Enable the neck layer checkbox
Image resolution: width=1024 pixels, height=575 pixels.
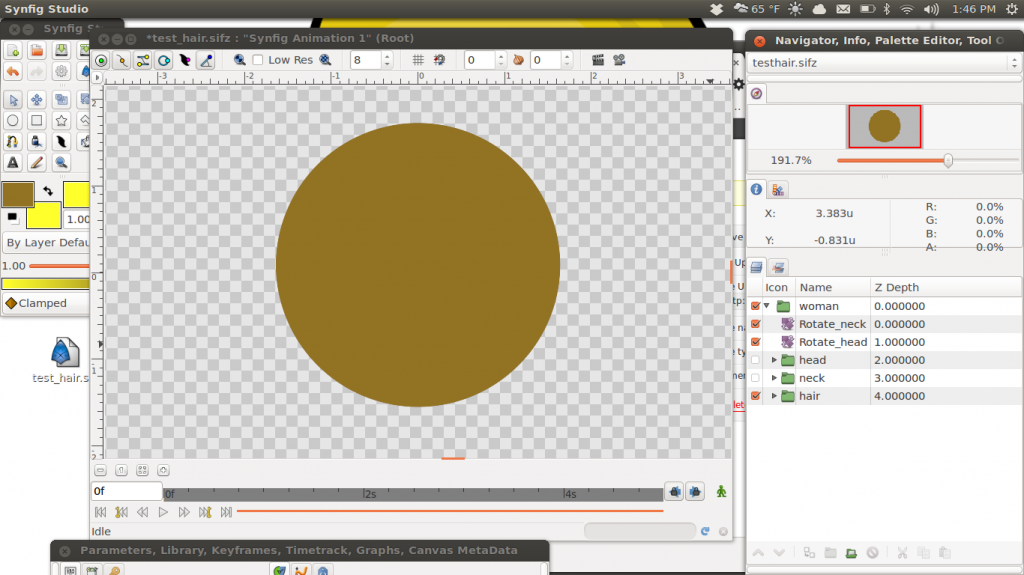pos(756,378)
